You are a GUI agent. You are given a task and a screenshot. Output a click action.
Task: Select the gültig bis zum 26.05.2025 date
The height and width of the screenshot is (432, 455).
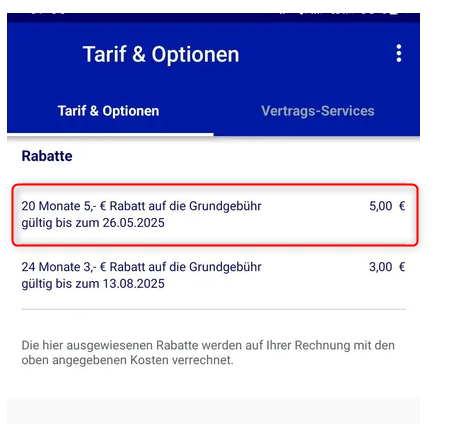click(93, 223)
